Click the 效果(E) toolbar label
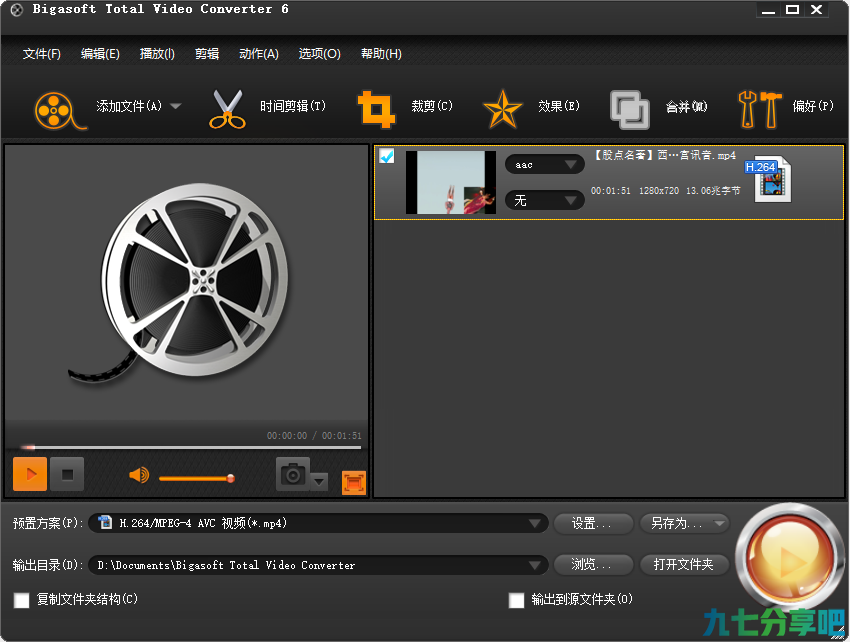Screen dimensions: 850x642 pyautogui.click(x=559, y=106)
